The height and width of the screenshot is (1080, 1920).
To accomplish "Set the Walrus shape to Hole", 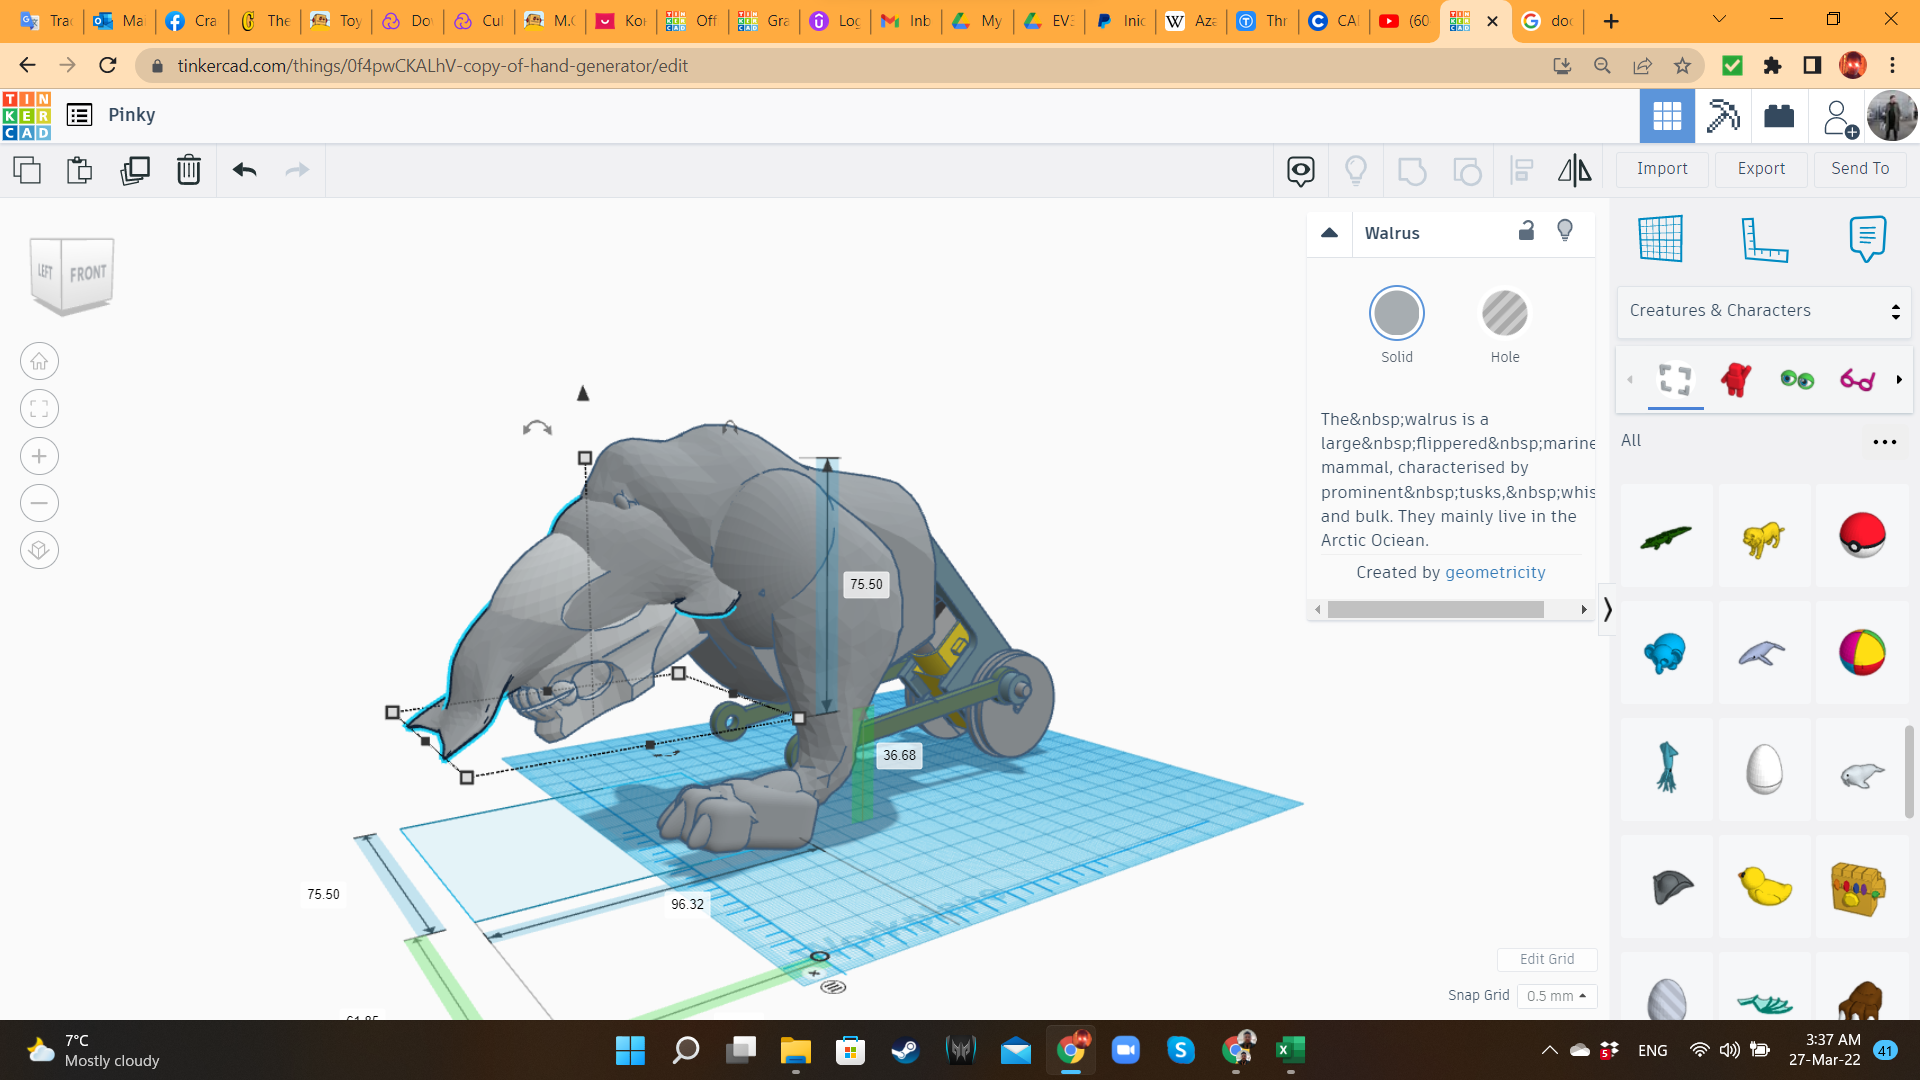I will point(1504,314).
